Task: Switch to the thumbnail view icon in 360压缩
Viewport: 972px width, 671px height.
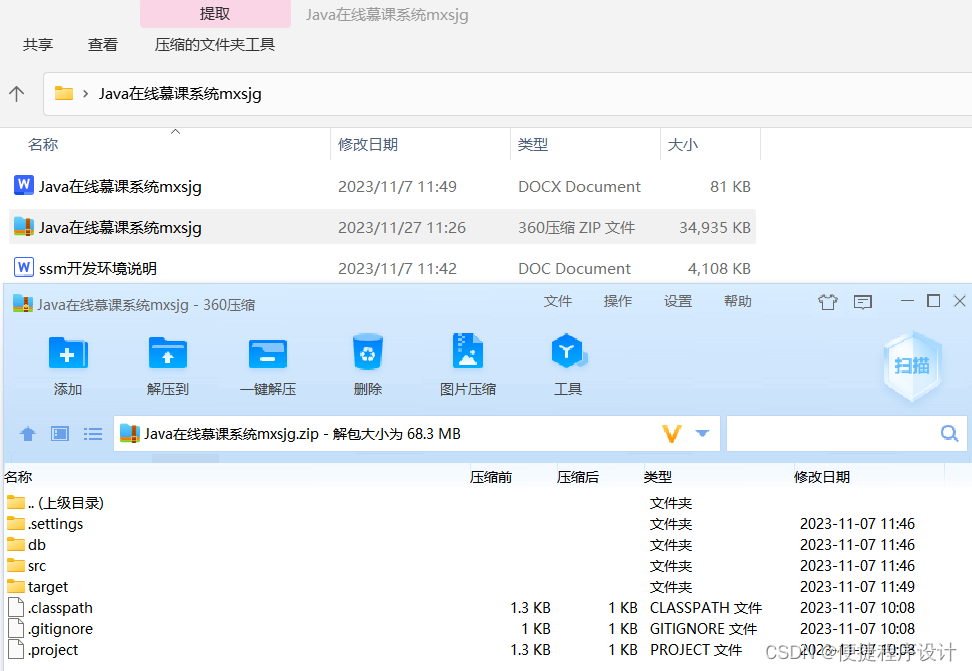Action: [x=60, y=433]
